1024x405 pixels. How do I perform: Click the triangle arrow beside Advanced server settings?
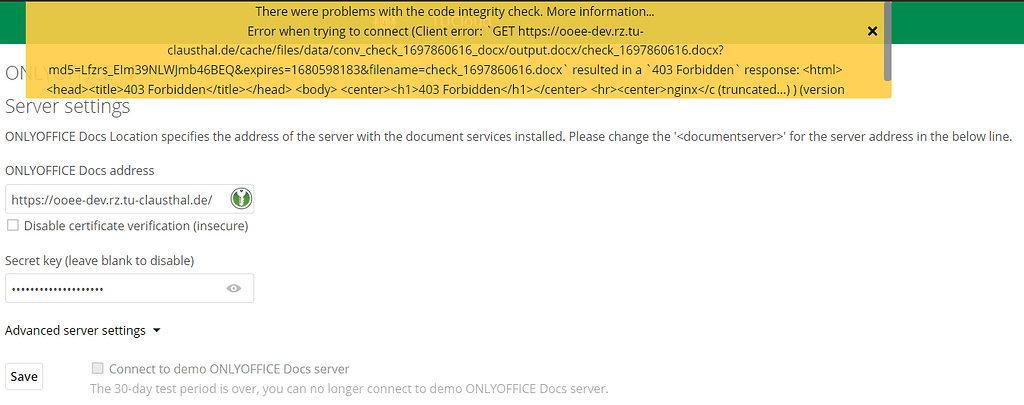coord(157,330)
